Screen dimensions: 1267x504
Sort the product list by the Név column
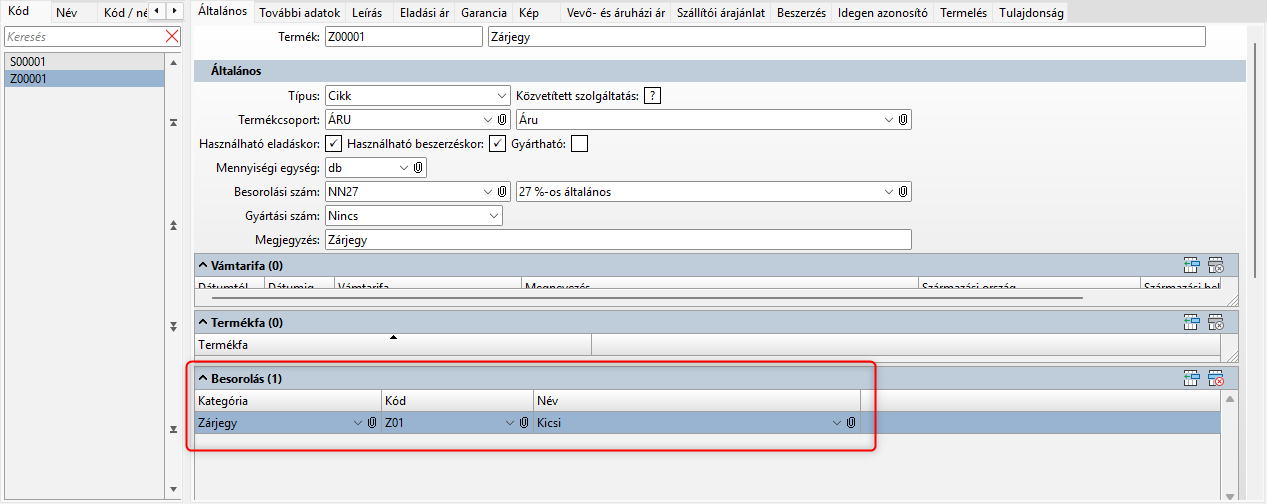[66, 12]
